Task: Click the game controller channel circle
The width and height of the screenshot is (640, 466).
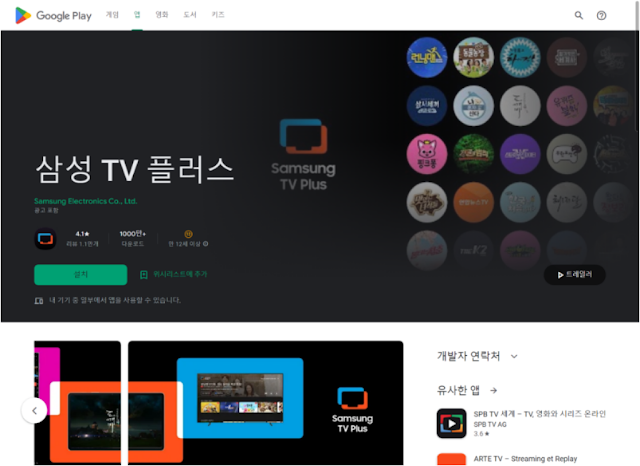Action: click(x=567, y=154)
